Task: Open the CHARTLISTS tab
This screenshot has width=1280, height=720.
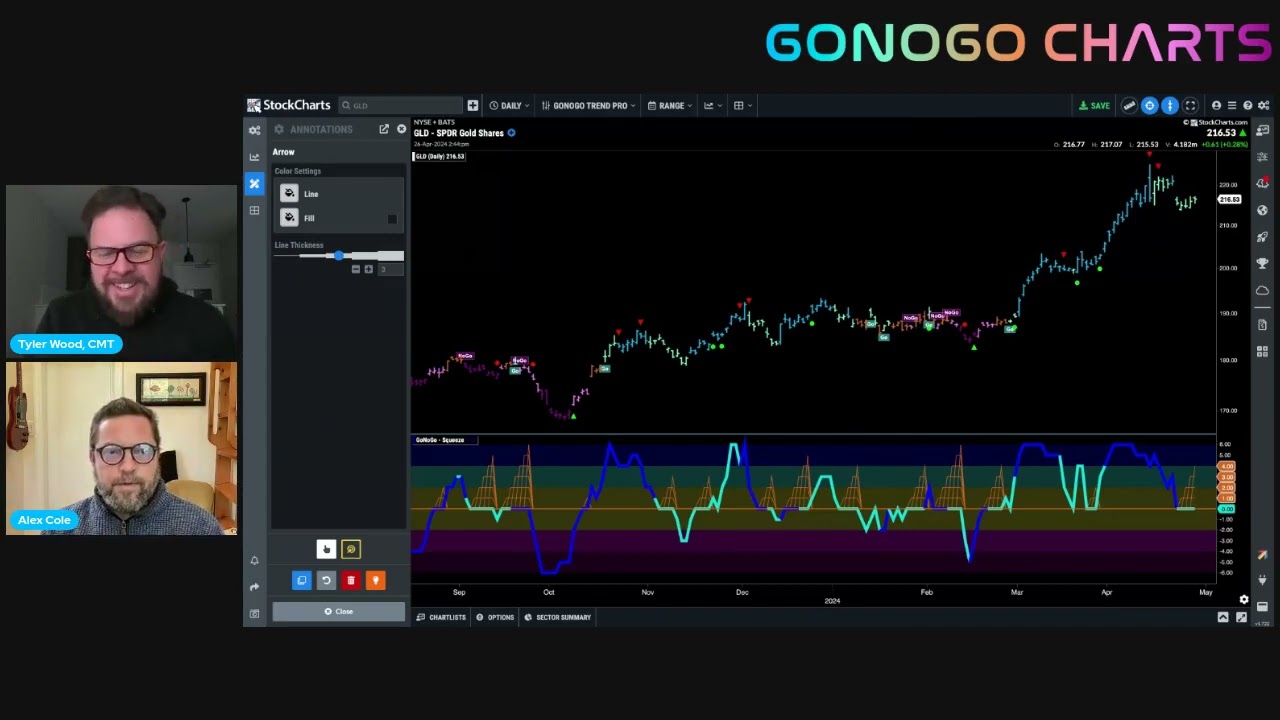Action: (441, 617)
